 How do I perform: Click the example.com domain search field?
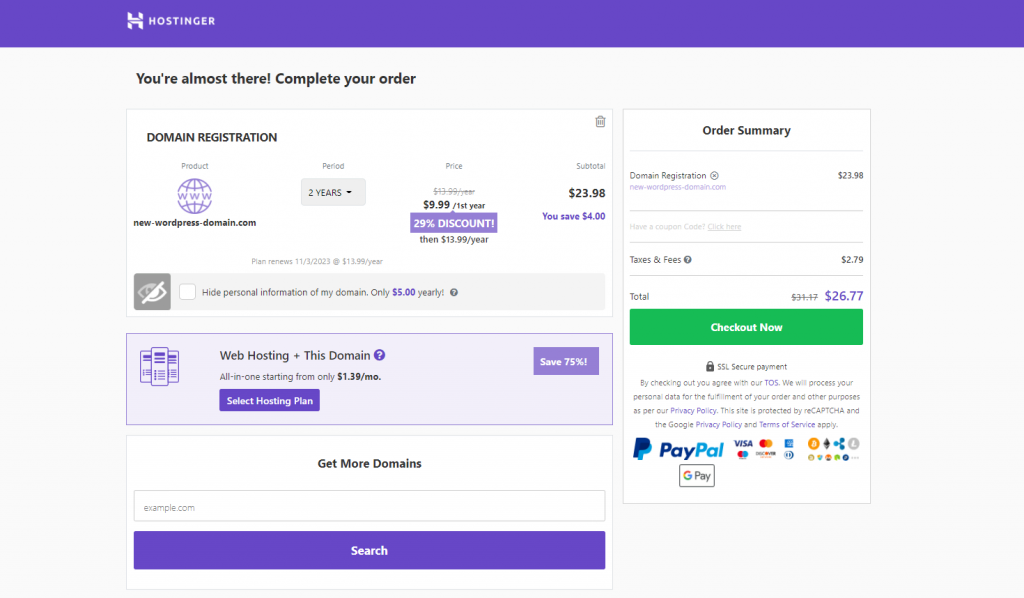(369, 506)
